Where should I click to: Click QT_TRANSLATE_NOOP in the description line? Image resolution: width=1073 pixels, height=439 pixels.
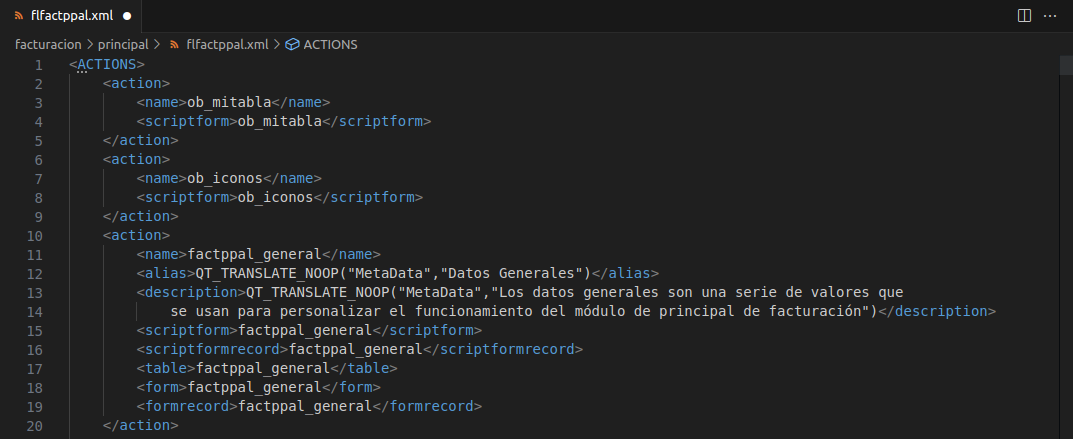(318, 292)
